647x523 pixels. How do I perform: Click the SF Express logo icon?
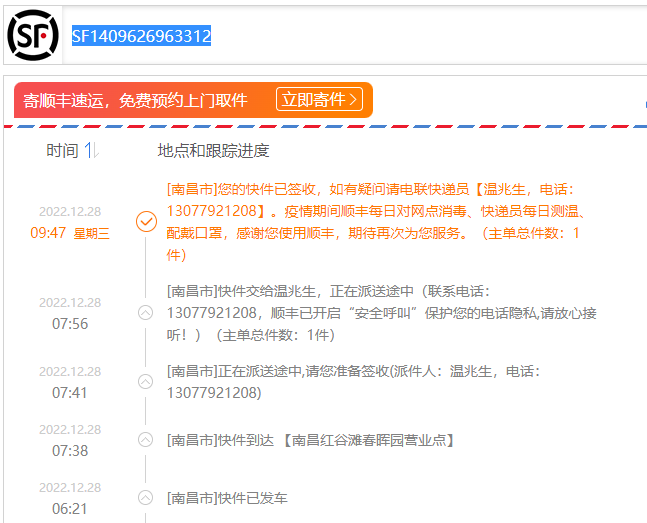click(33, 35)
